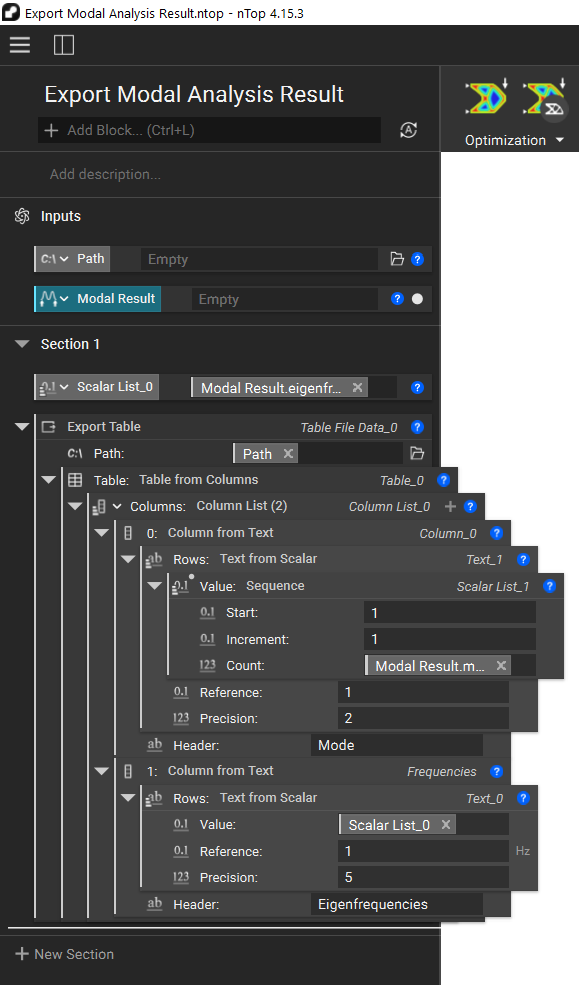This screenshot has width=579, height=985.
Task: Open the hamburger main menu
Action: click(x=19, y=45)
